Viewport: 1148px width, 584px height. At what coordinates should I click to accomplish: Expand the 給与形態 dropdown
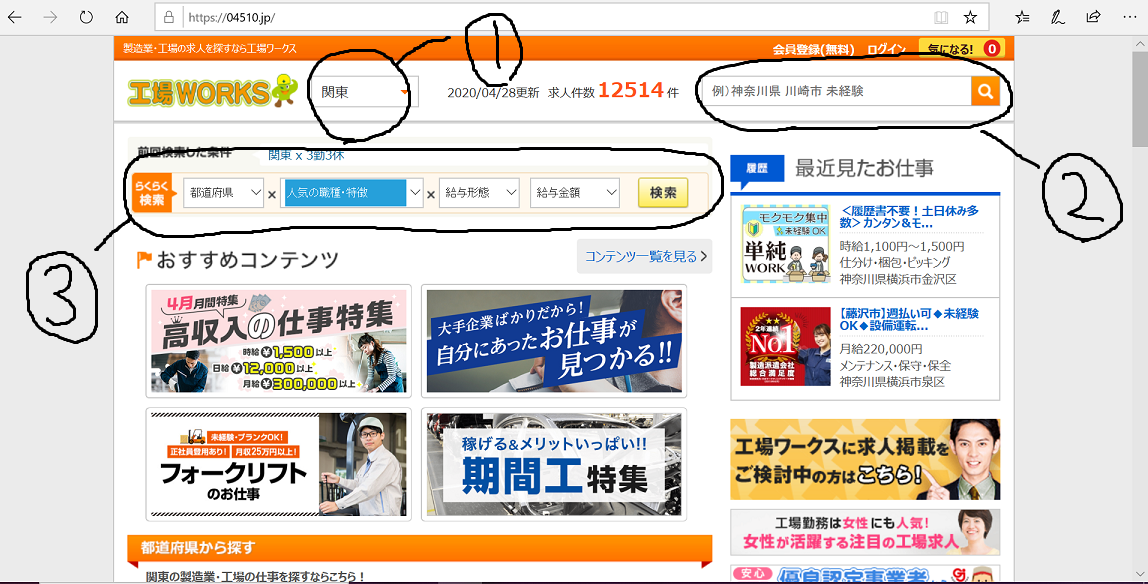(x=479, y=193)
